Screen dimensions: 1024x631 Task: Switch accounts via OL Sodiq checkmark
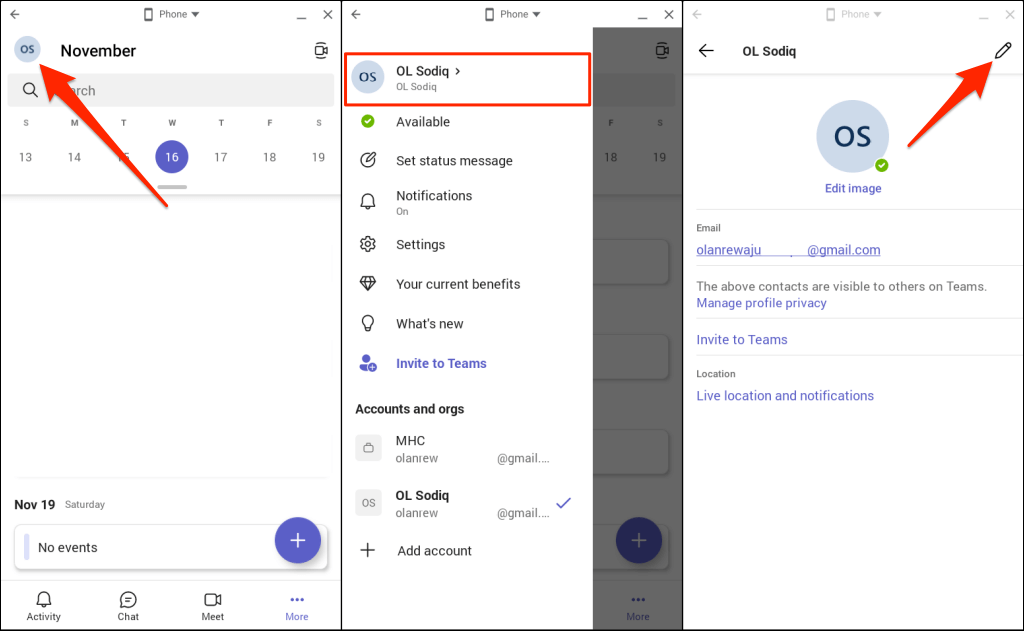click(563, 503)
